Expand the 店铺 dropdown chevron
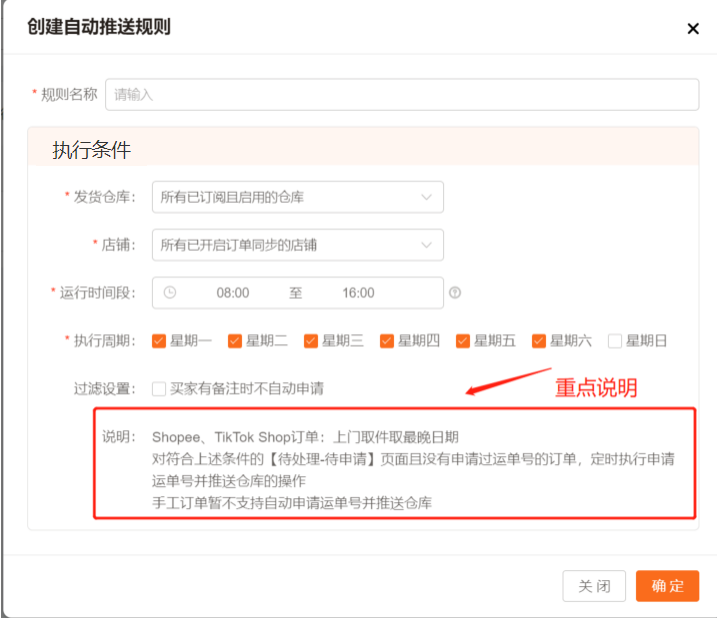 pyautogui.click(x=426, y=245)
